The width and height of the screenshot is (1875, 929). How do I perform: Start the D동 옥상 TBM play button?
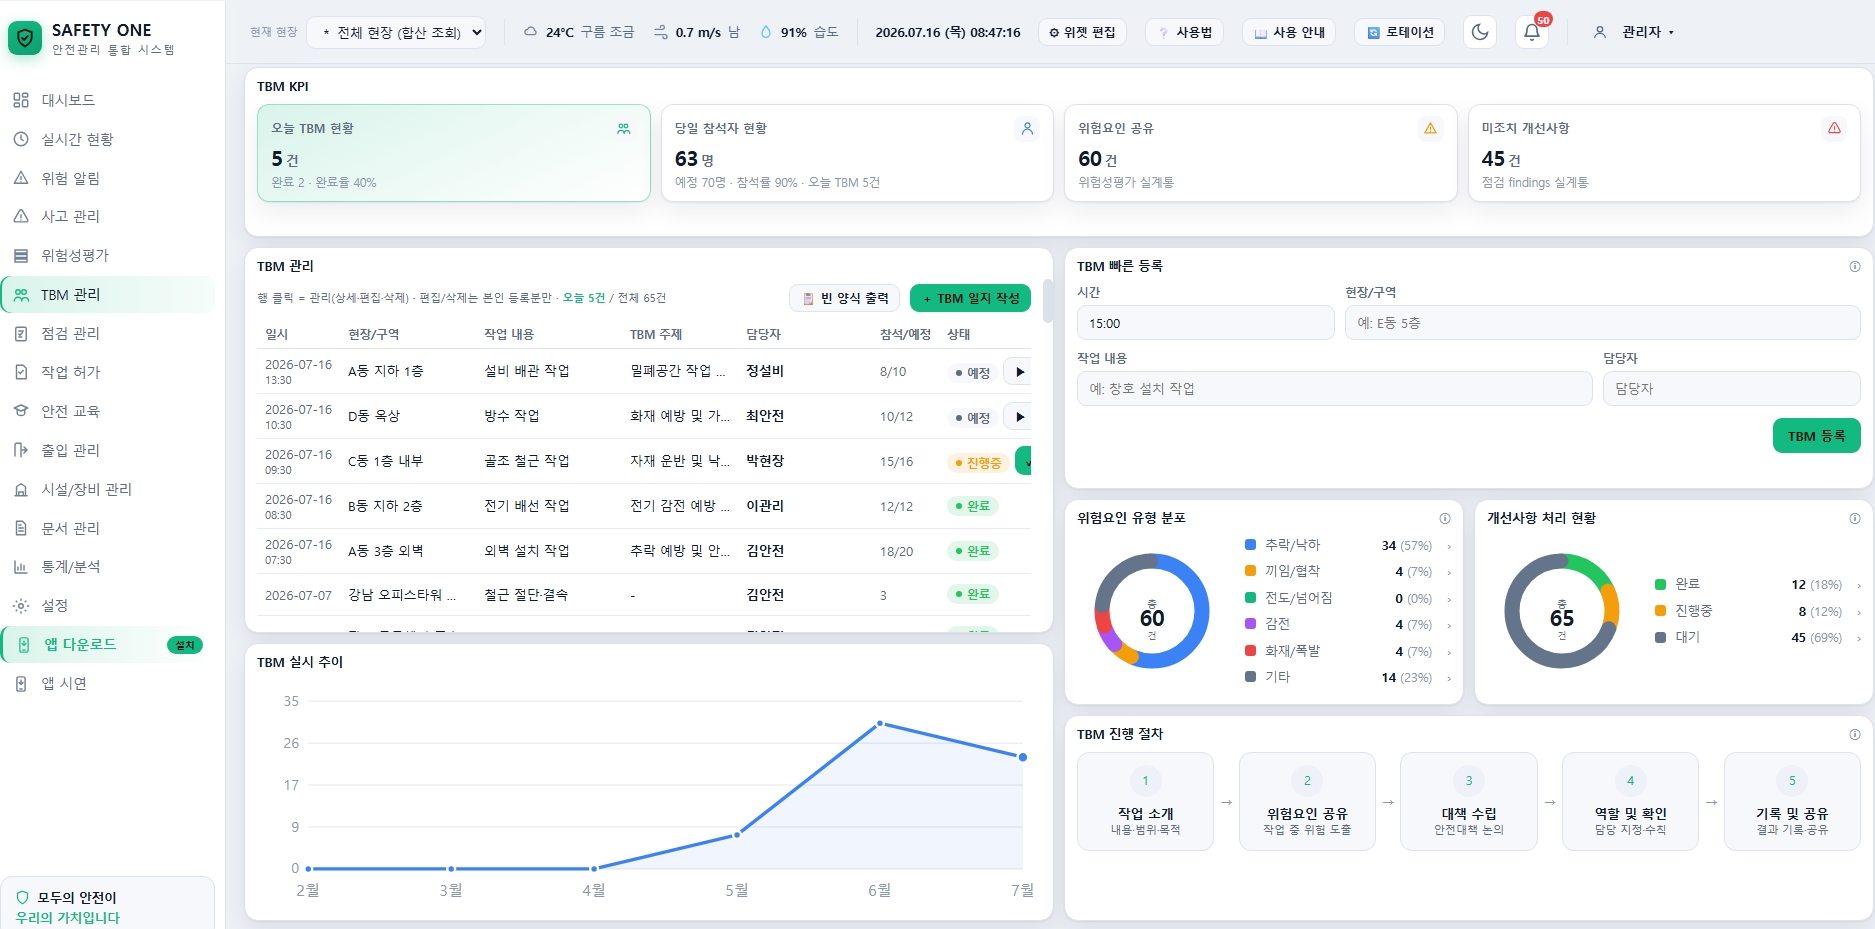pos(1018,417)
